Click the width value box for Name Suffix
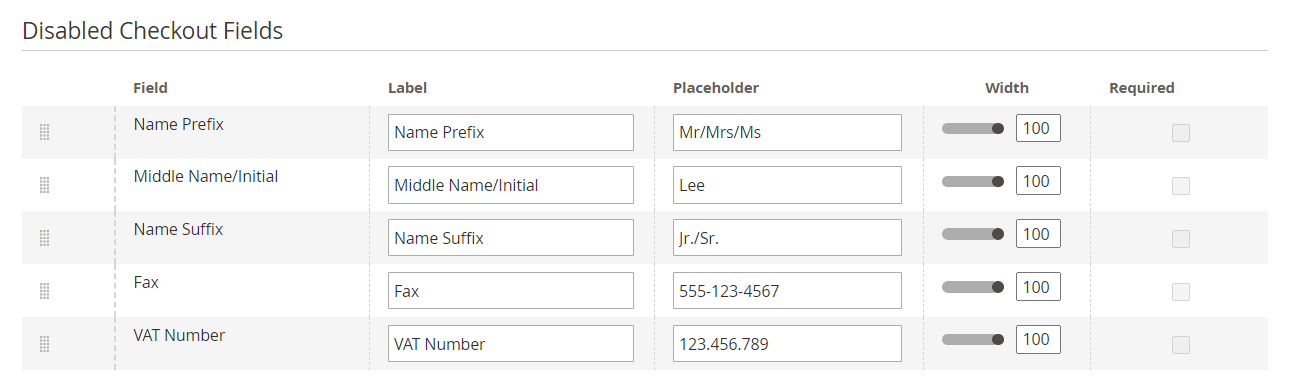 (1038, 234)
